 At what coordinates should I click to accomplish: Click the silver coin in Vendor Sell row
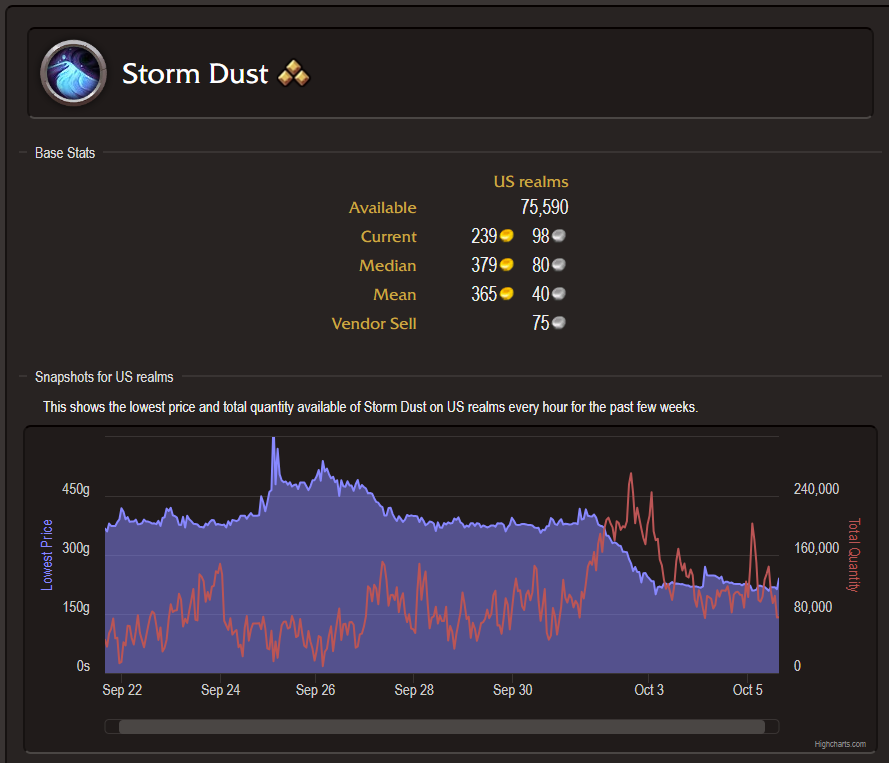pos(559,323)
